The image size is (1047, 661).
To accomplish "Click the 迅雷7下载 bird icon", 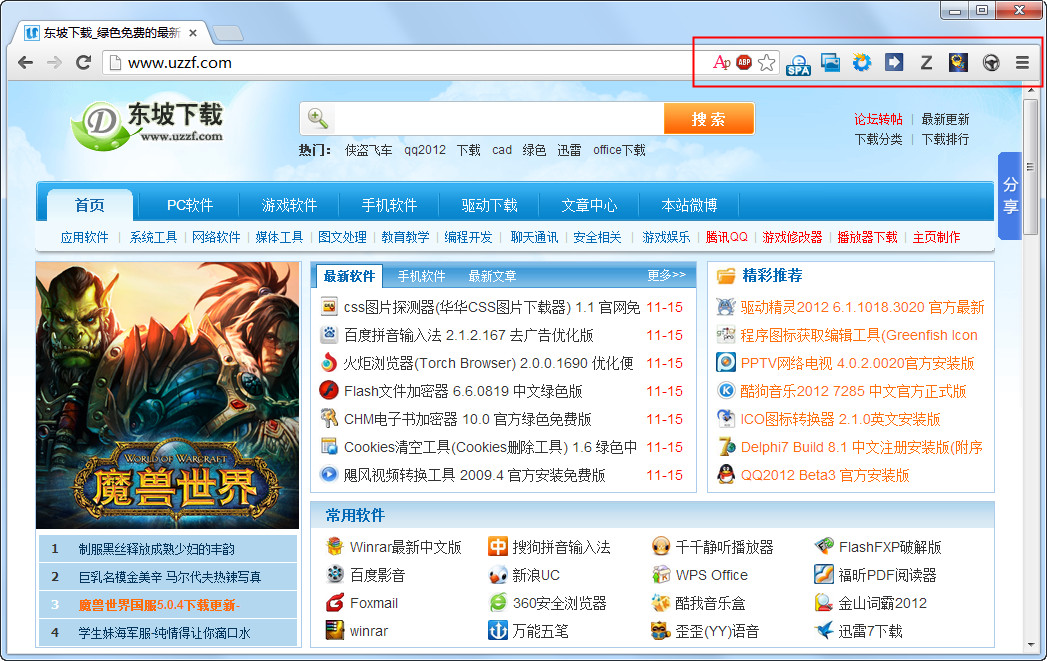I will pos(824,630).
